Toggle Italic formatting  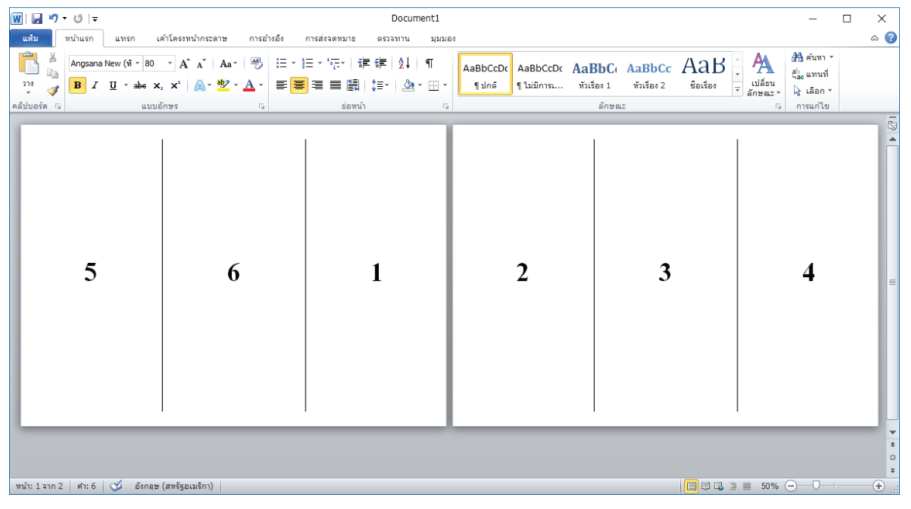tap(95, 86)
